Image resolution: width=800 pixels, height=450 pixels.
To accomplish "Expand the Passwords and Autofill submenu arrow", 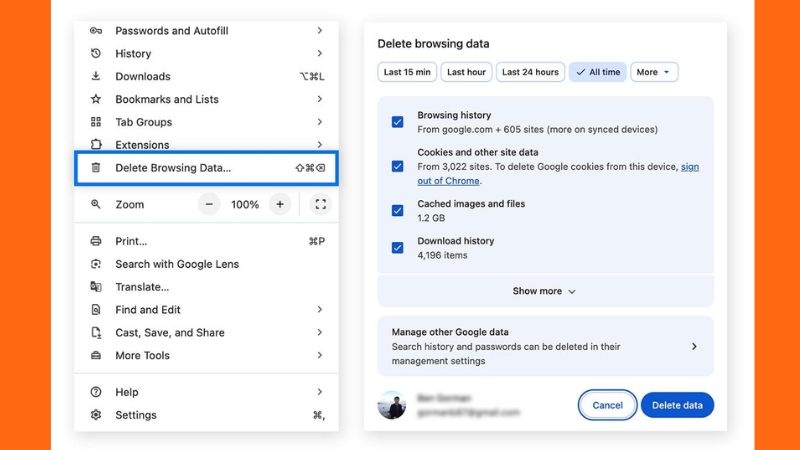I will (x=319, y=31).
